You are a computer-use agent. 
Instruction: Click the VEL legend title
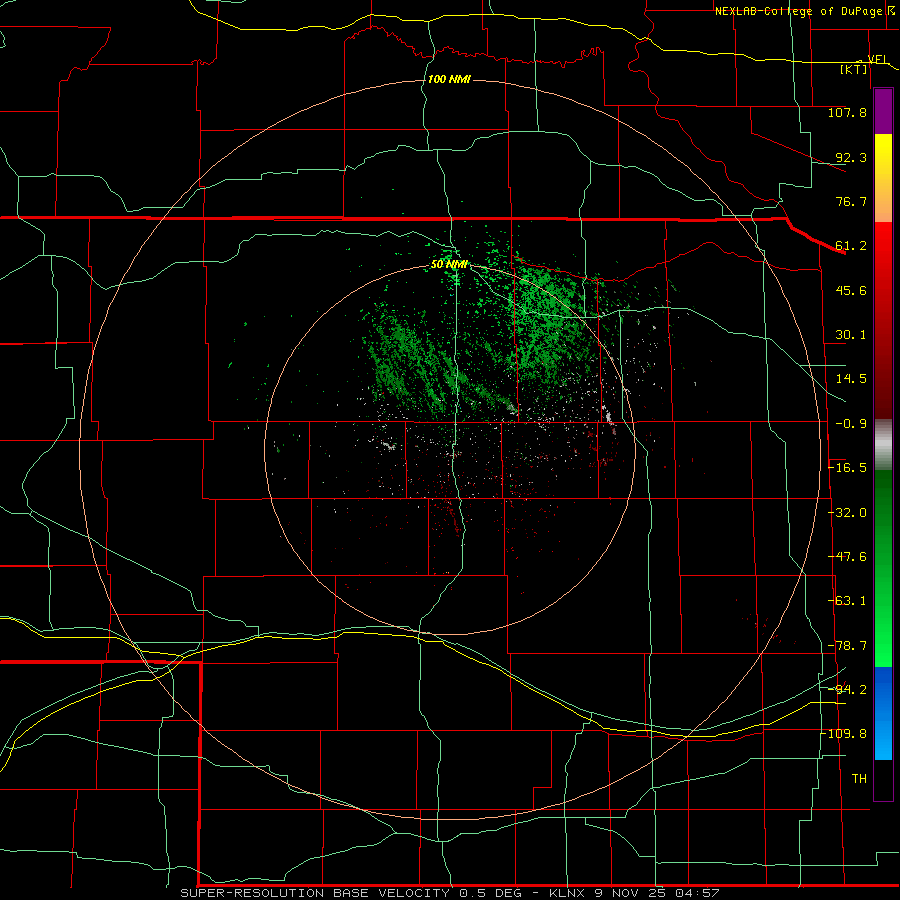click(x=878, y=59)
